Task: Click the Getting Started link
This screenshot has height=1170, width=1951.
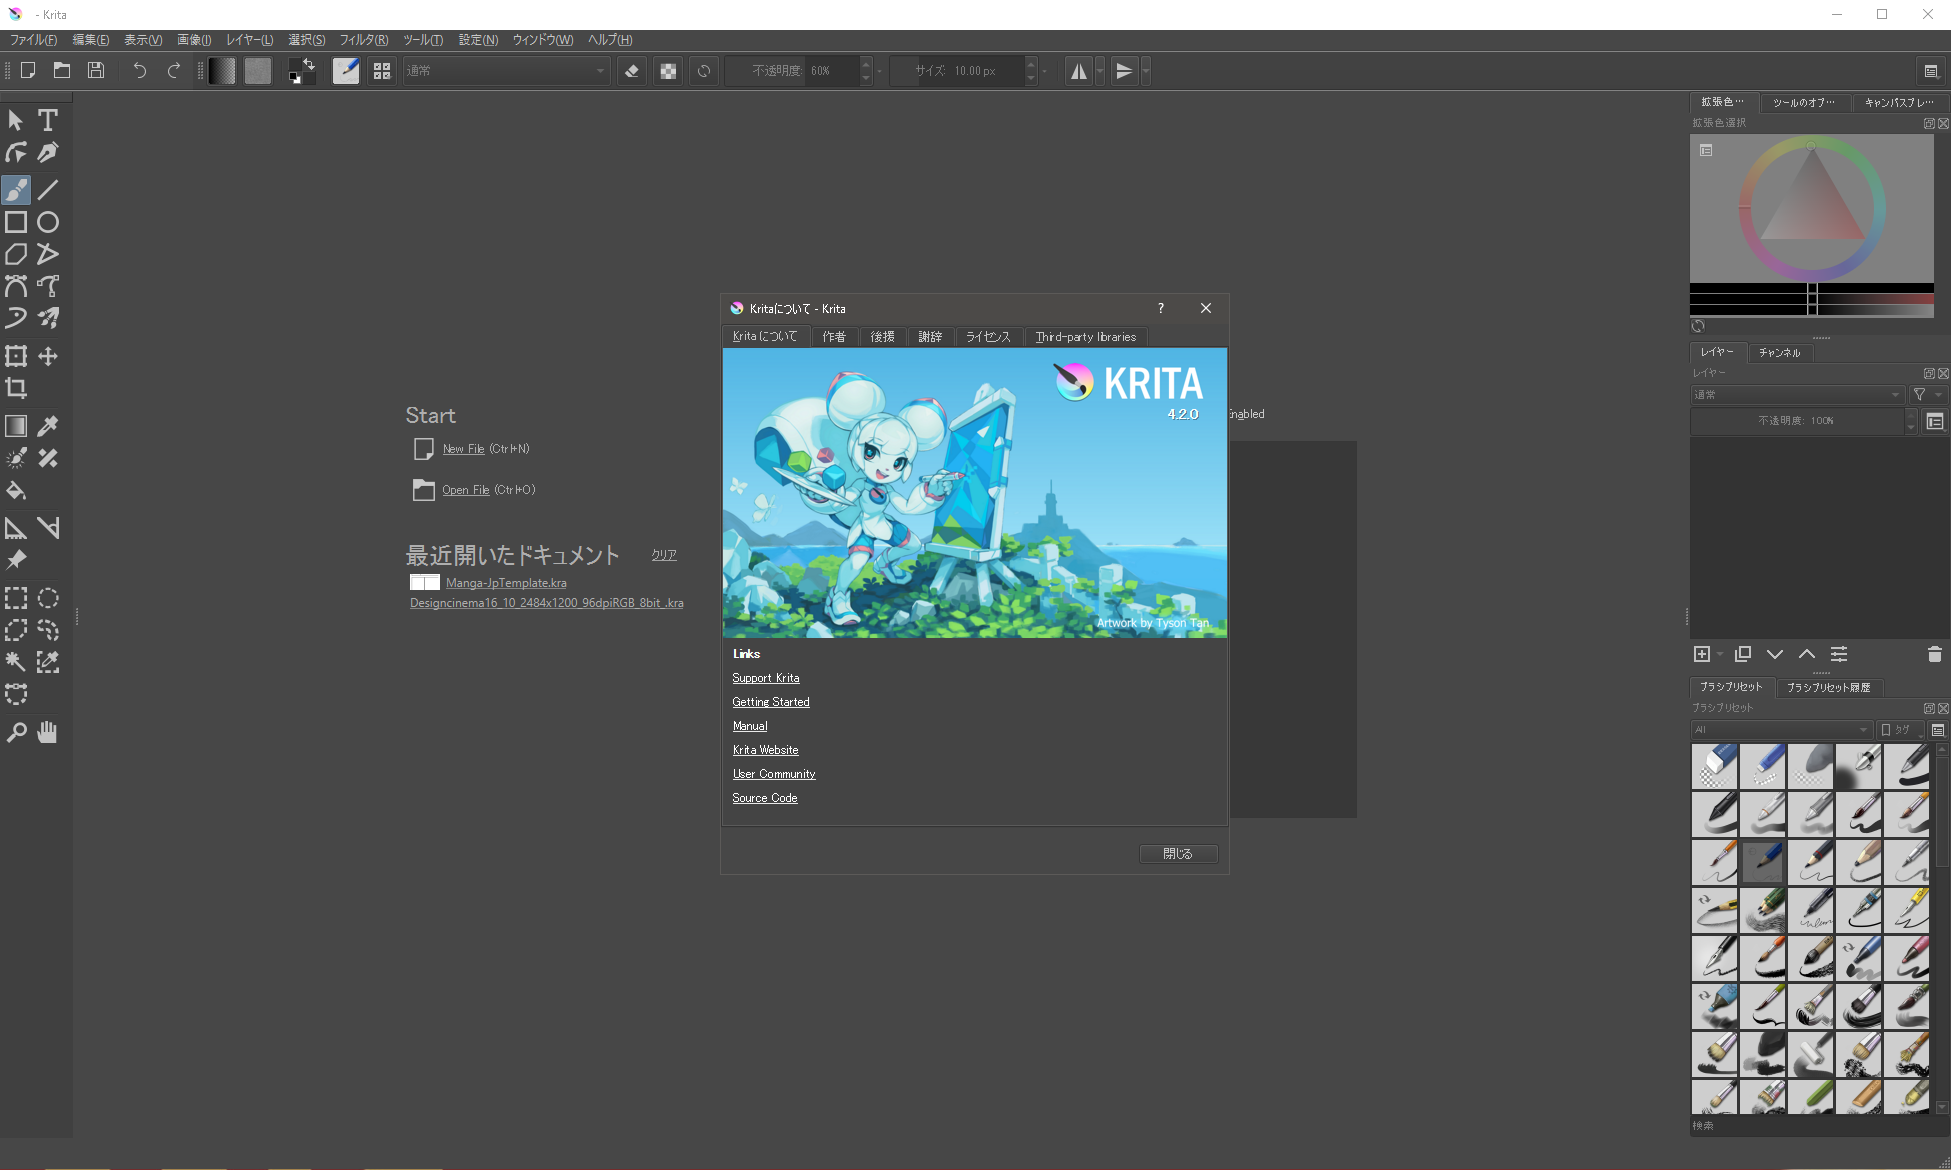Action: tap(771, 701)
